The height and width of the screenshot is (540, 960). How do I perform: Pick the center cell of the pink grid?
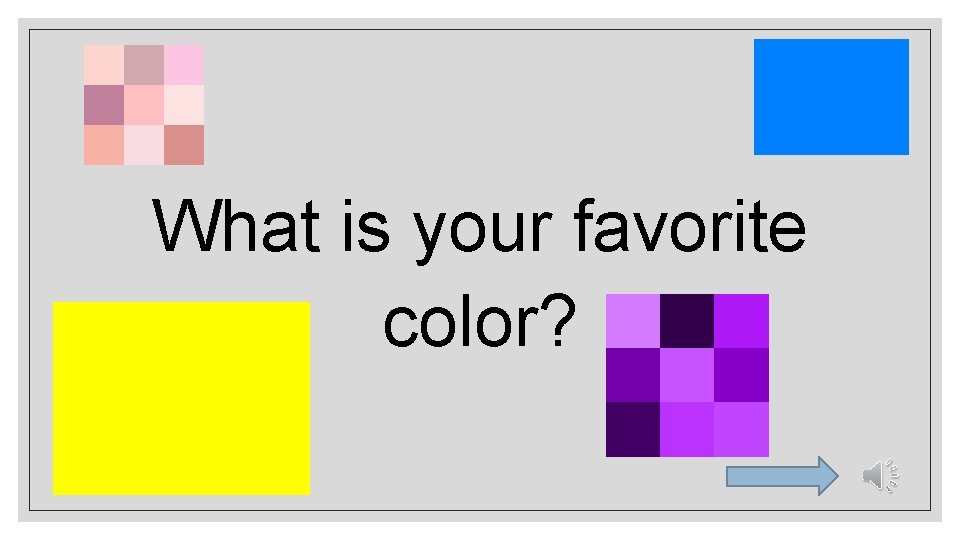pos(144,105)
